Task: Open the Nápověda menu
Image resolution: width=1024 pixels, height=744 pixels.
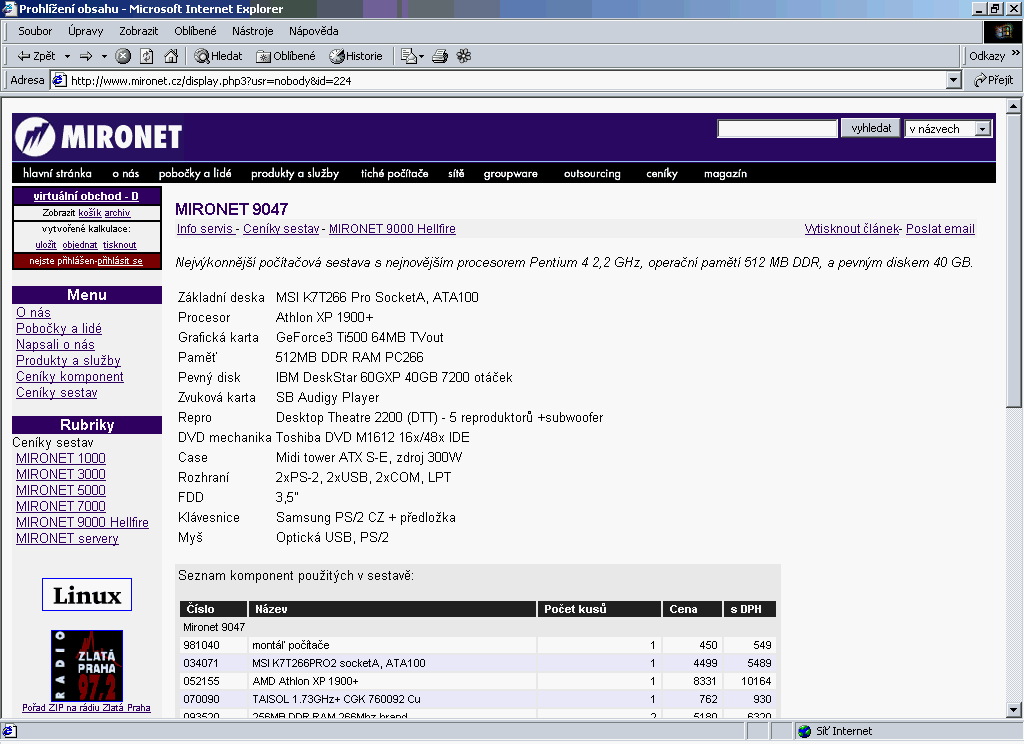Action: coord(313,31)
